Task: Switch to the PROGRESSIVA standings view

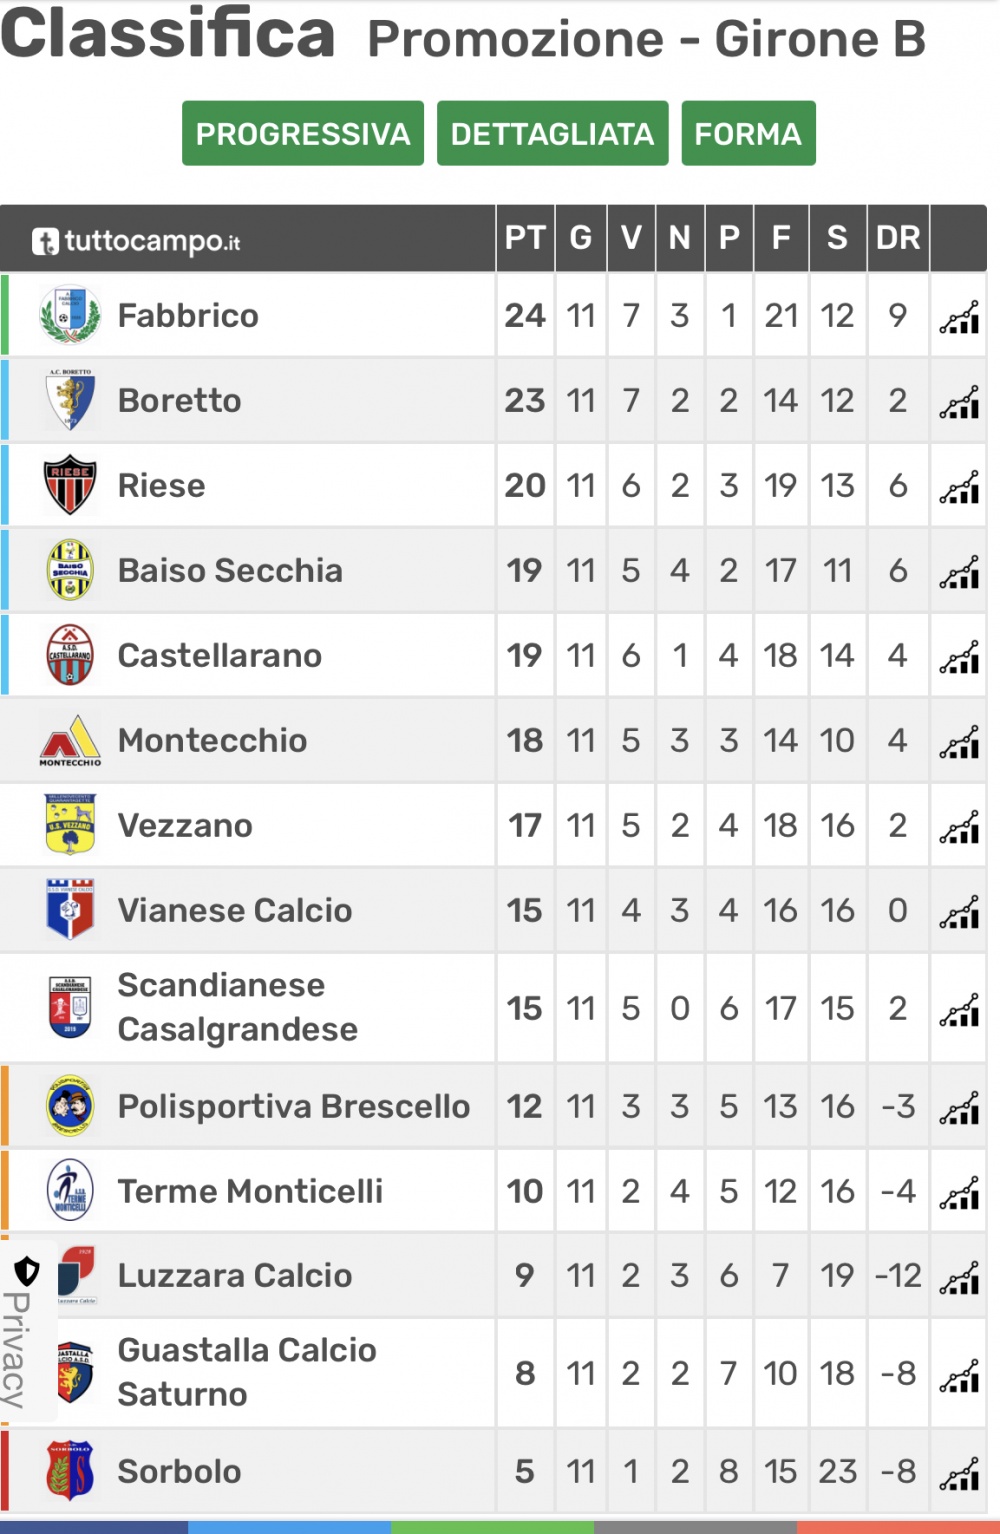Action: pyautogui.click(x=303, y=133)
